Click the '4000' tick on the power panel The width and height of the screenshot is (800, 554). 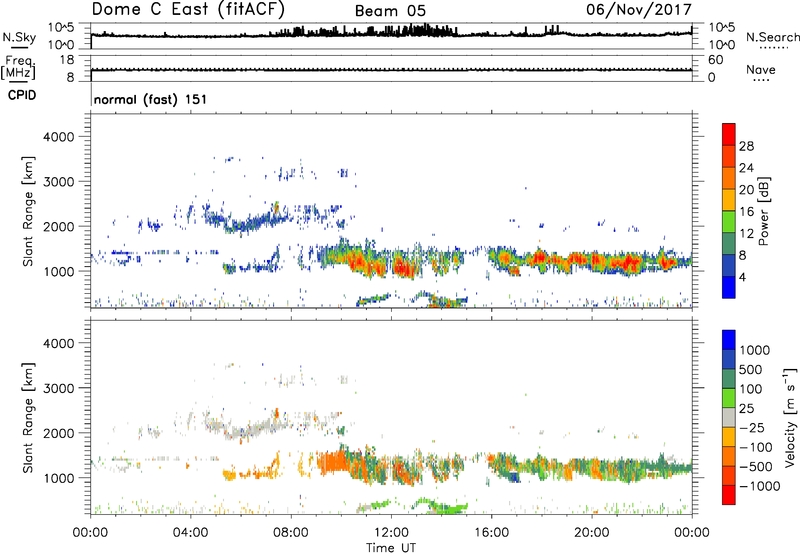[x=58, y=137]
